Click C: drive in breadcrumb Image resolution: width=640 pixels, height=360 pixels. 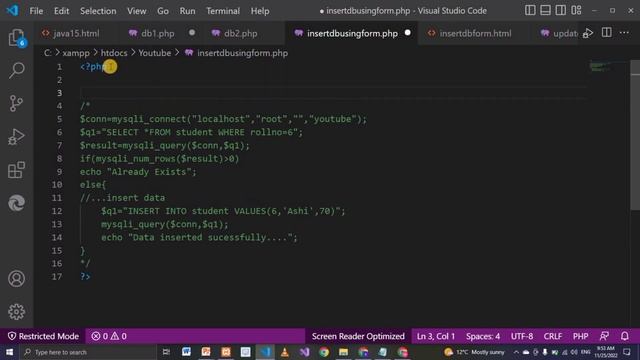point(47,53)
